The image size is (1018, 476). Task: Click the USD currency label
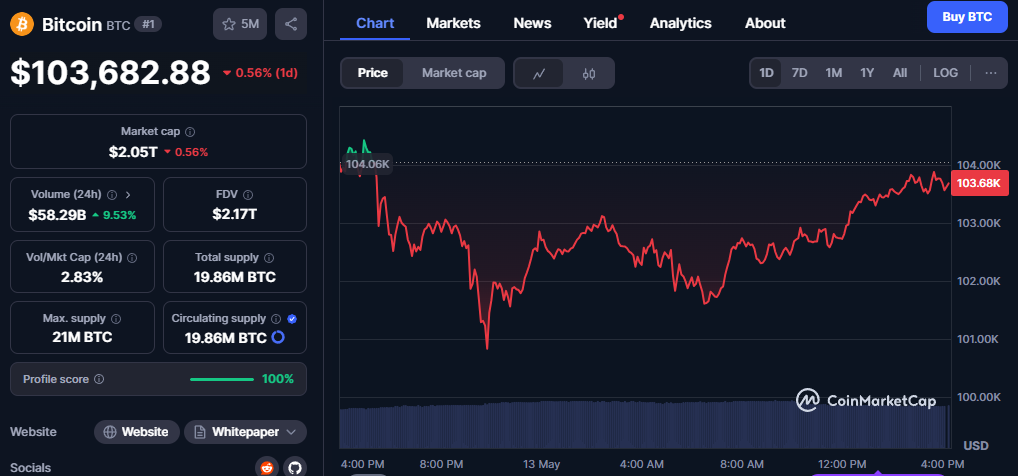pos(976,445)
